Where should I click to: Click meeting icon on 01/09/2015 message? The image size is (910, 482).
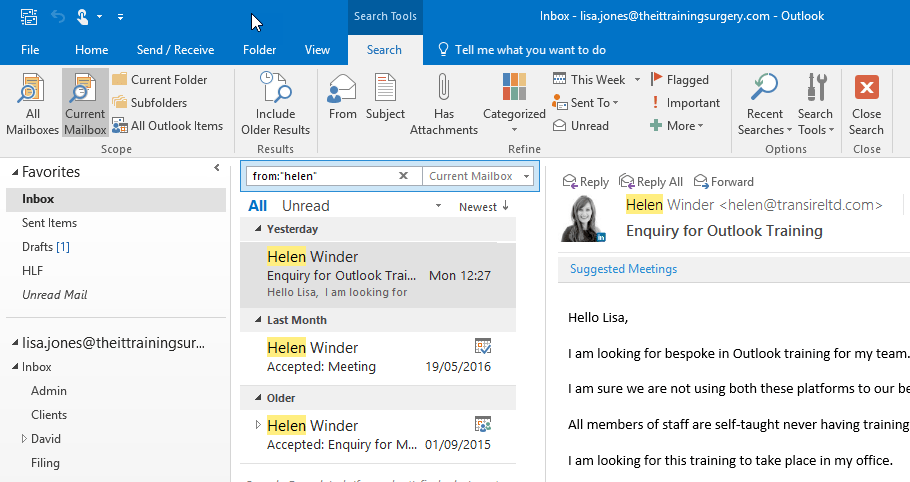pyautogui.click(x=483, y=424)
